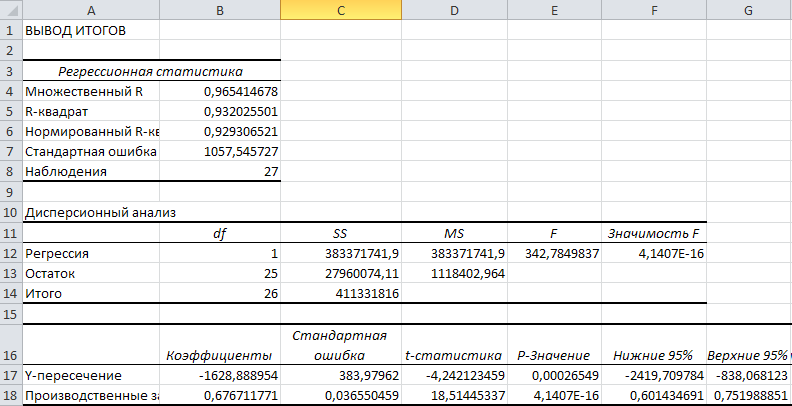Screen dimensions: 792x406
Task: Select observations value 27
Action: click(x=220, y=172)
